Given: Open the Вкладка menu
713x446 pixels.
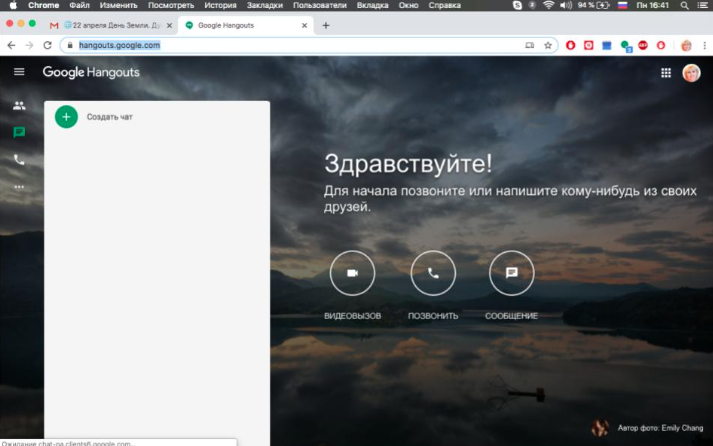Looking at the screenshot, I should tap(372, 5).
